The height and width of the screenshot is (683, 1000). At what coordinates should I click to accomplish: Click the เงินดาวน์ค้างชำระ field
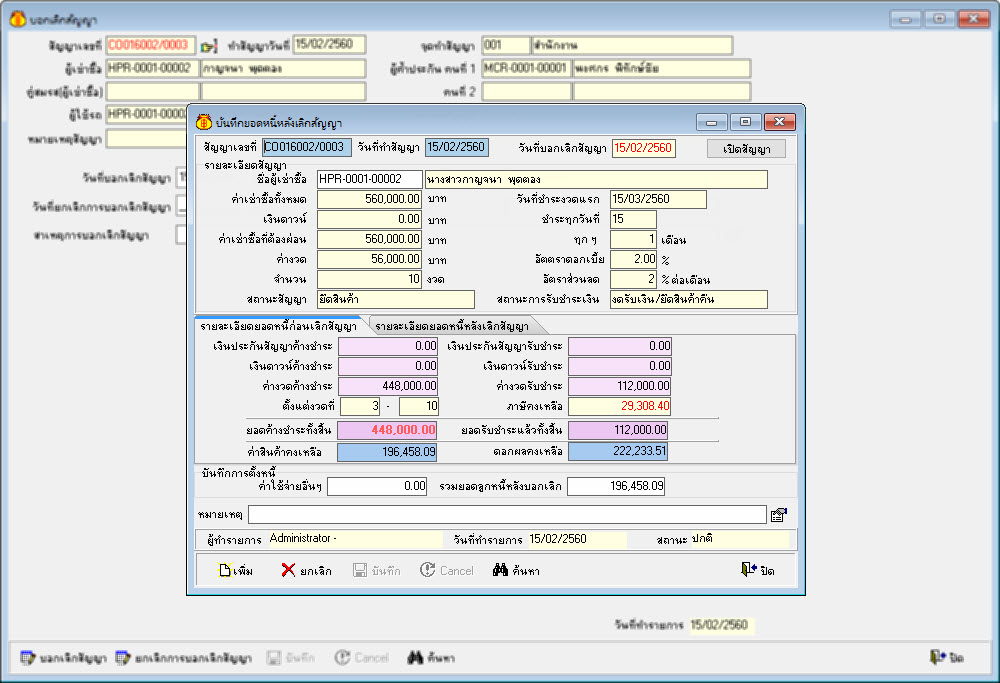click(388, 366)
